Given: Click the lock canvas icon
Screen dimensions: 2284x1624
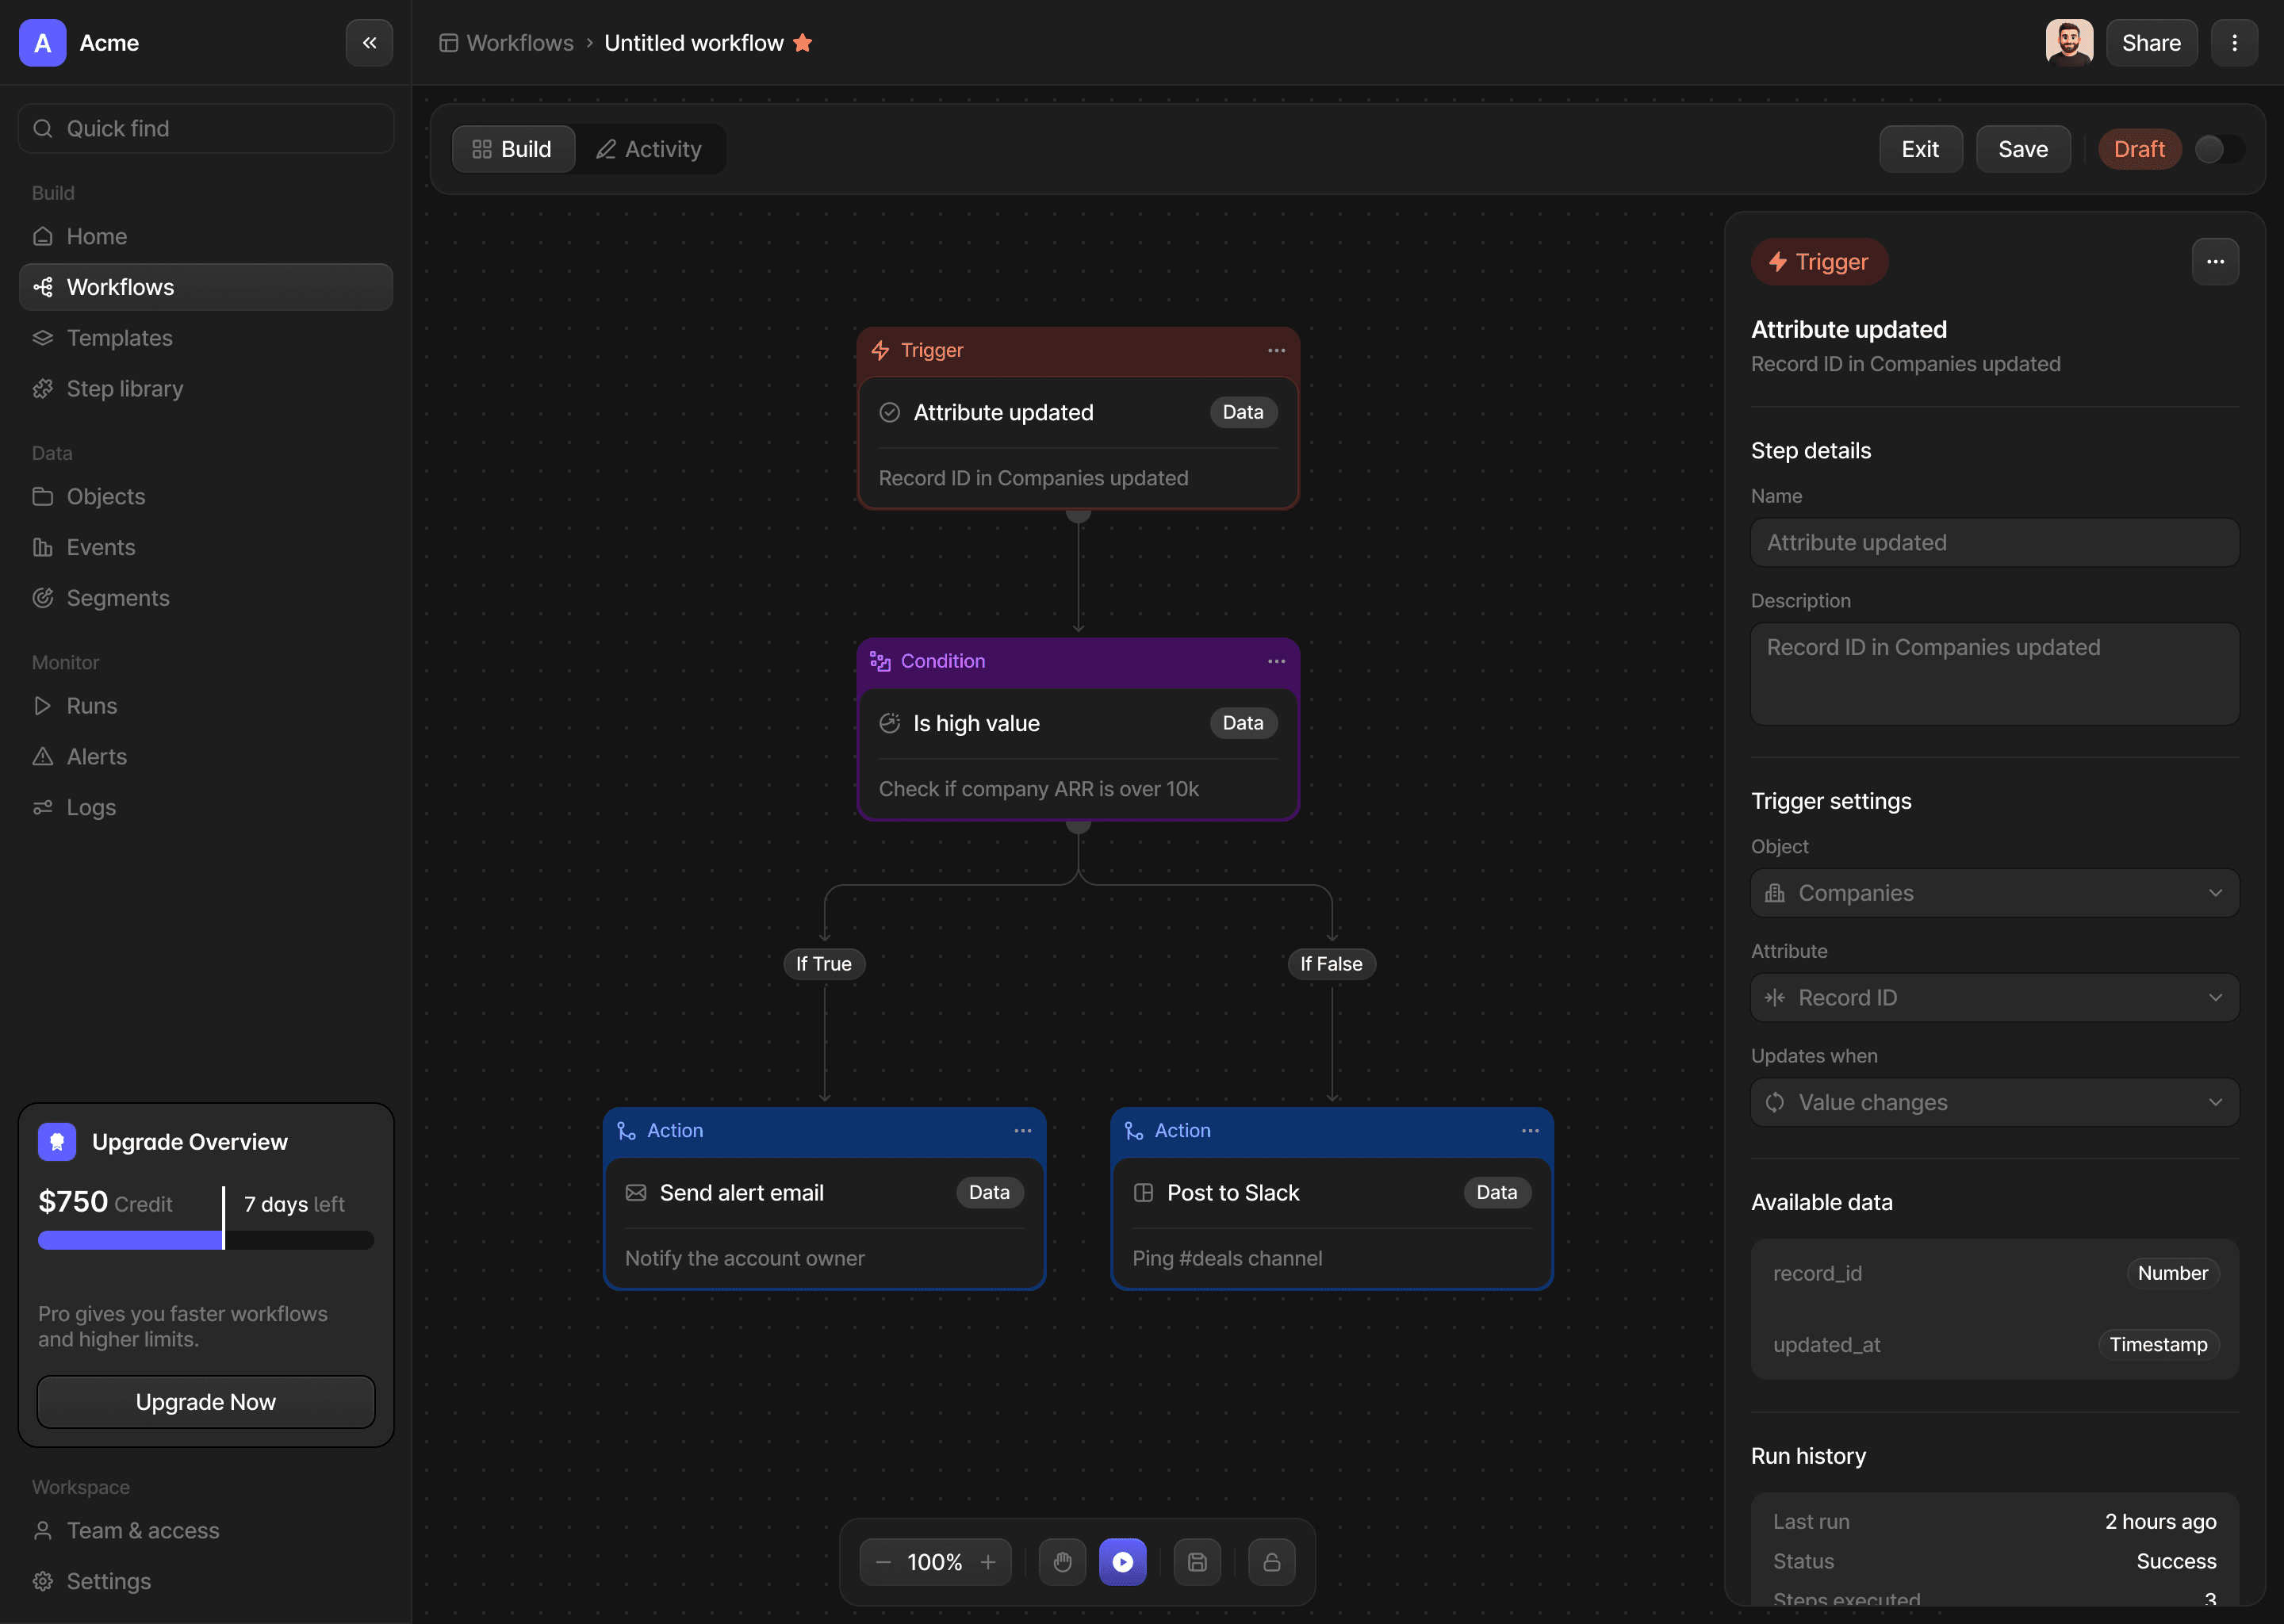Looking at the screenshot, I should point(1271,1562).
